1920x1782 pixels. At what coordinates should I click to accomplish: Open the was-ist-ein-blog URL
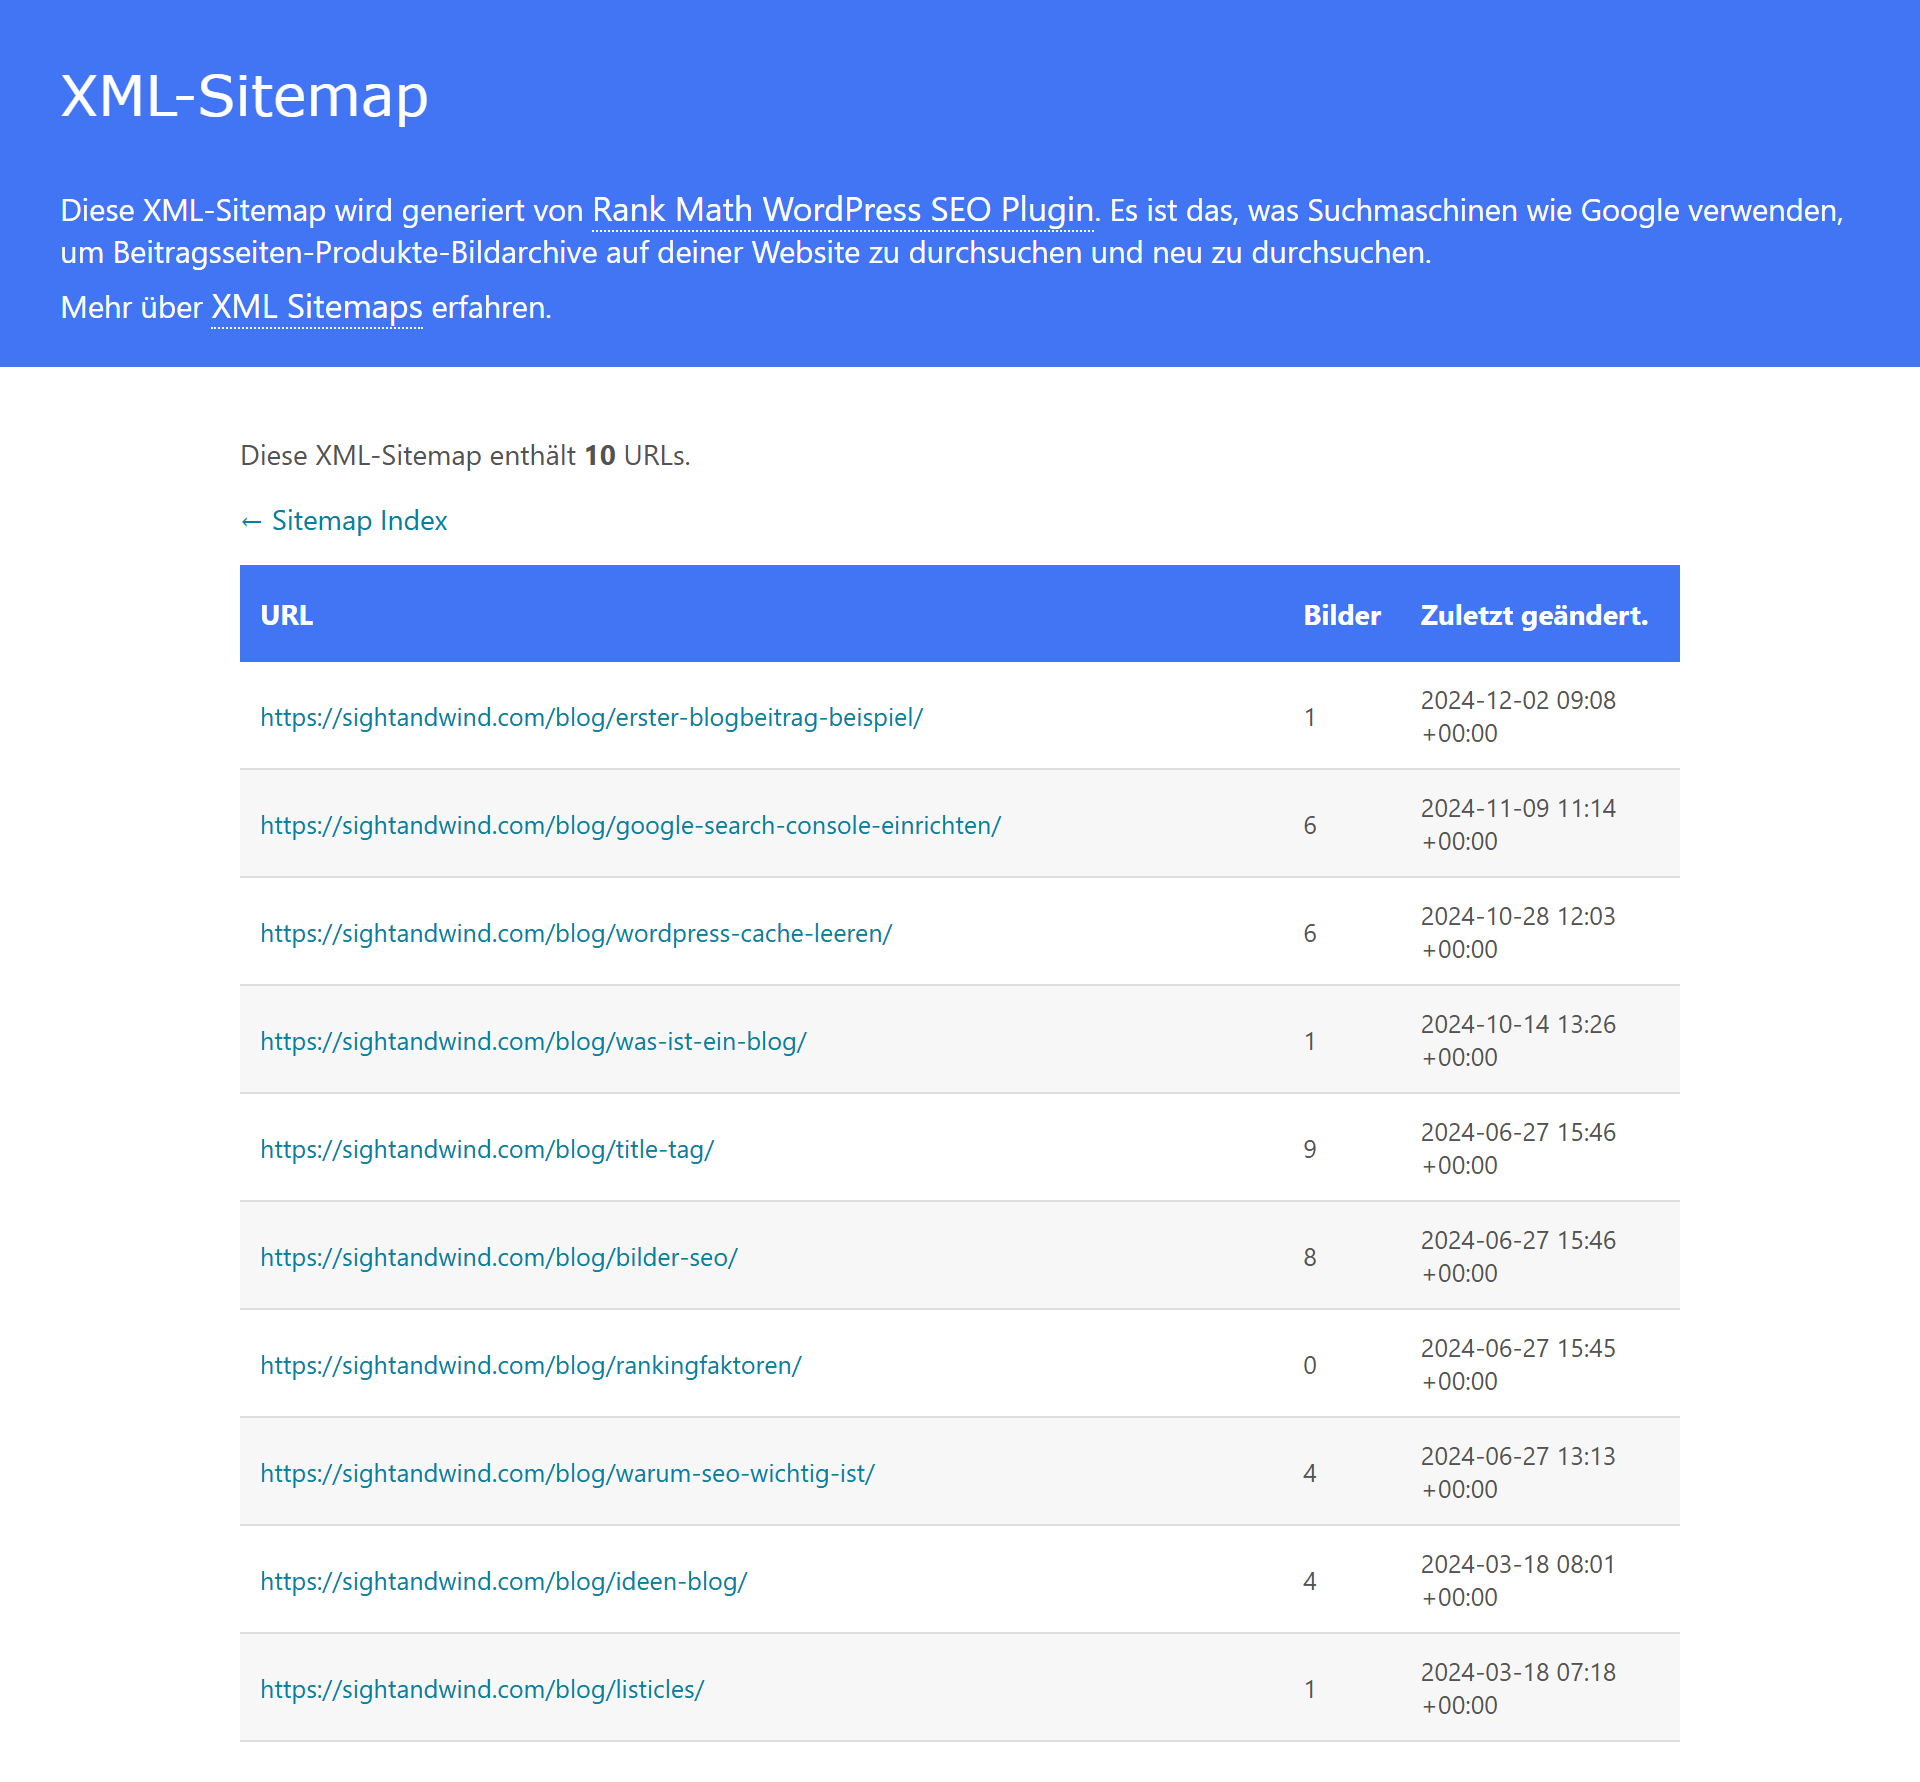pyautogui.click(x=534, y=1041)
